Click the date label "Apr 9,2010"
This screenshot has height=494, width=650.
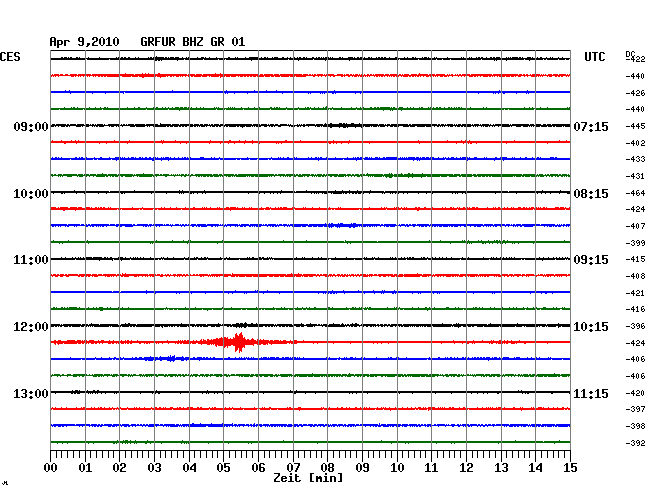point(84,42)
